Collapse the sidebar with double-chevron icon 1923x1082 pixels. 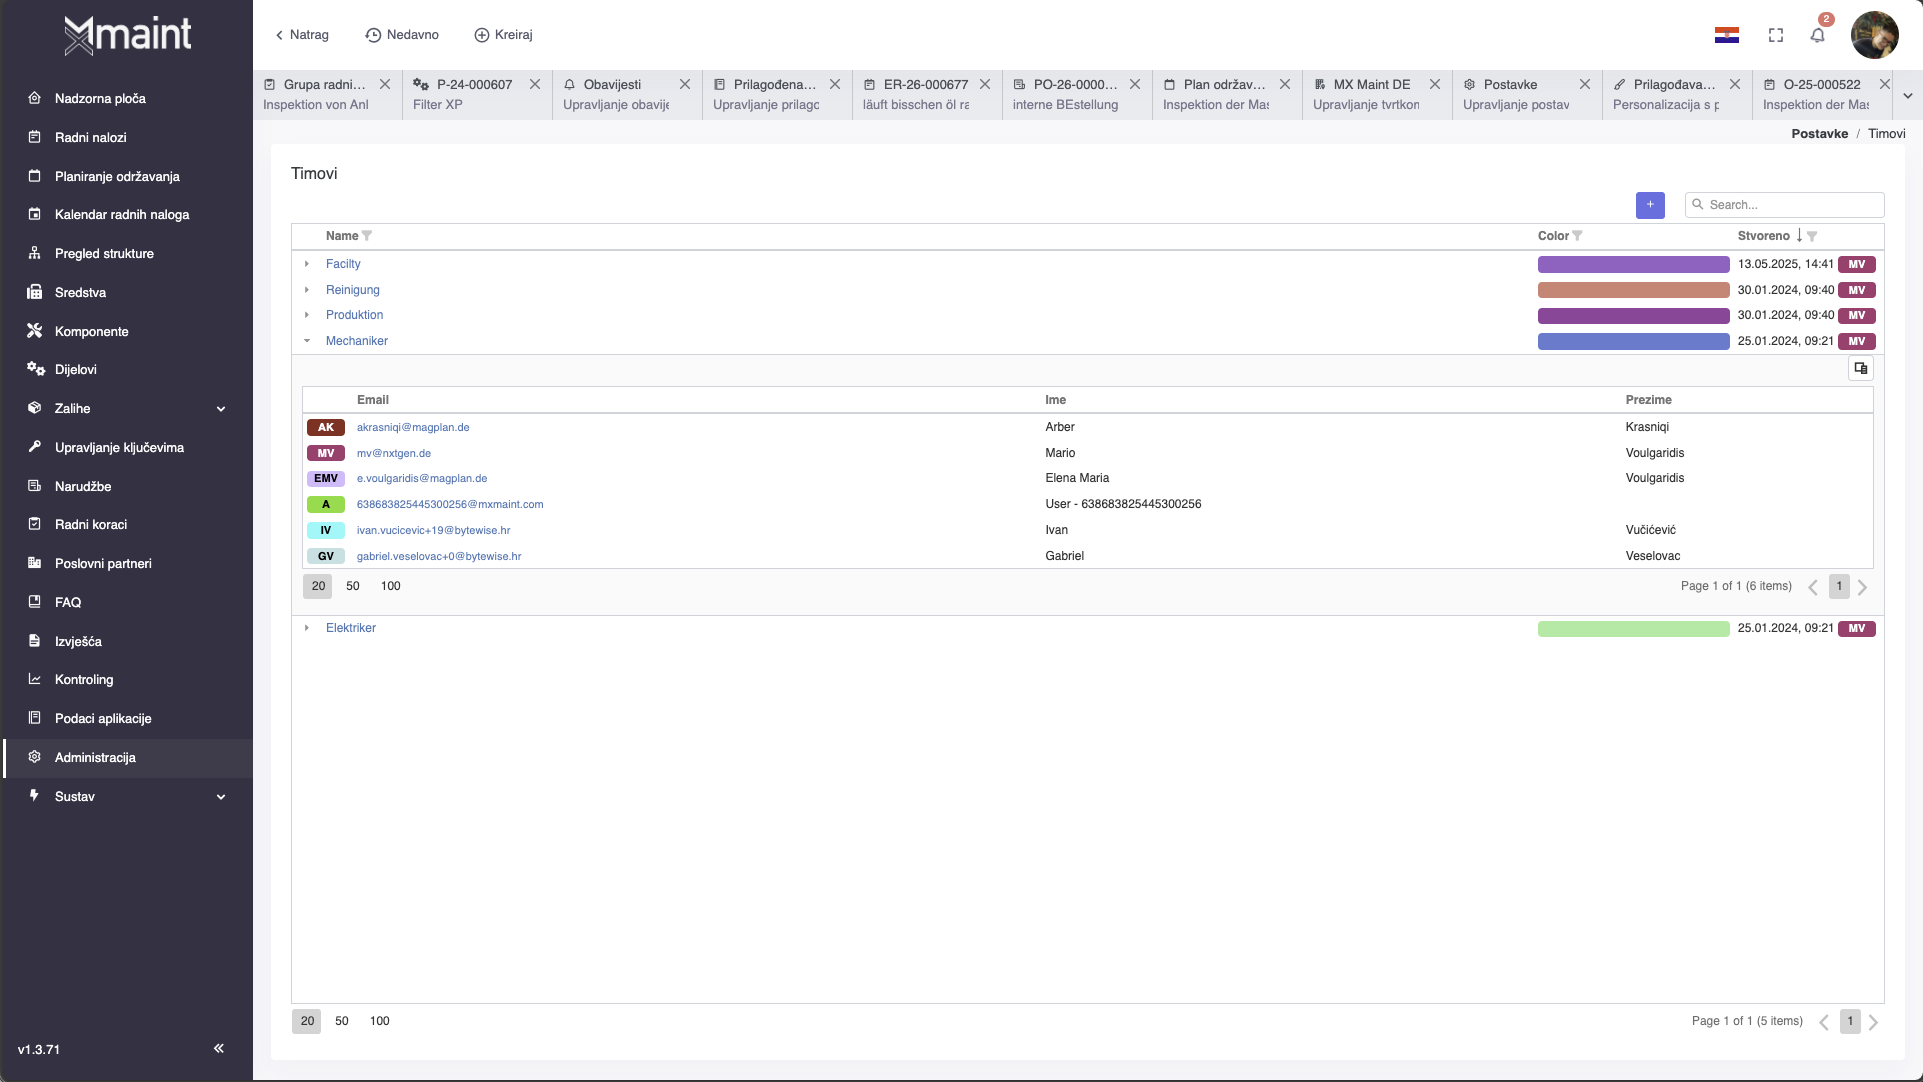[219, 1048]
